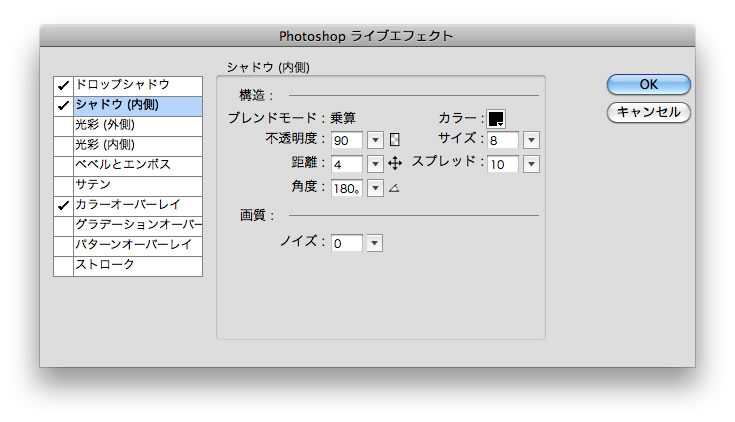Select グラデーションオーバーレイ in the effects list
The width and height of the screenshot is (735, 422).
click(x=138, y=225)
